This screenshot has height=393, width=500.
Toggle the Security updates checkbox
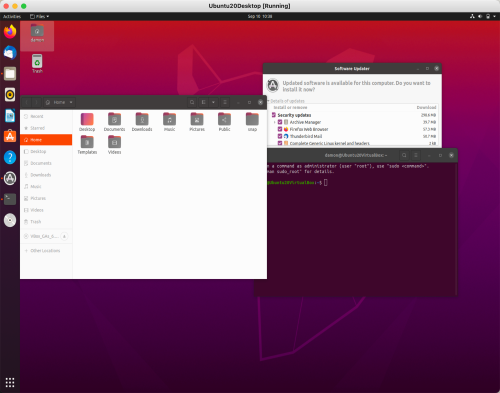click(274, 115)
